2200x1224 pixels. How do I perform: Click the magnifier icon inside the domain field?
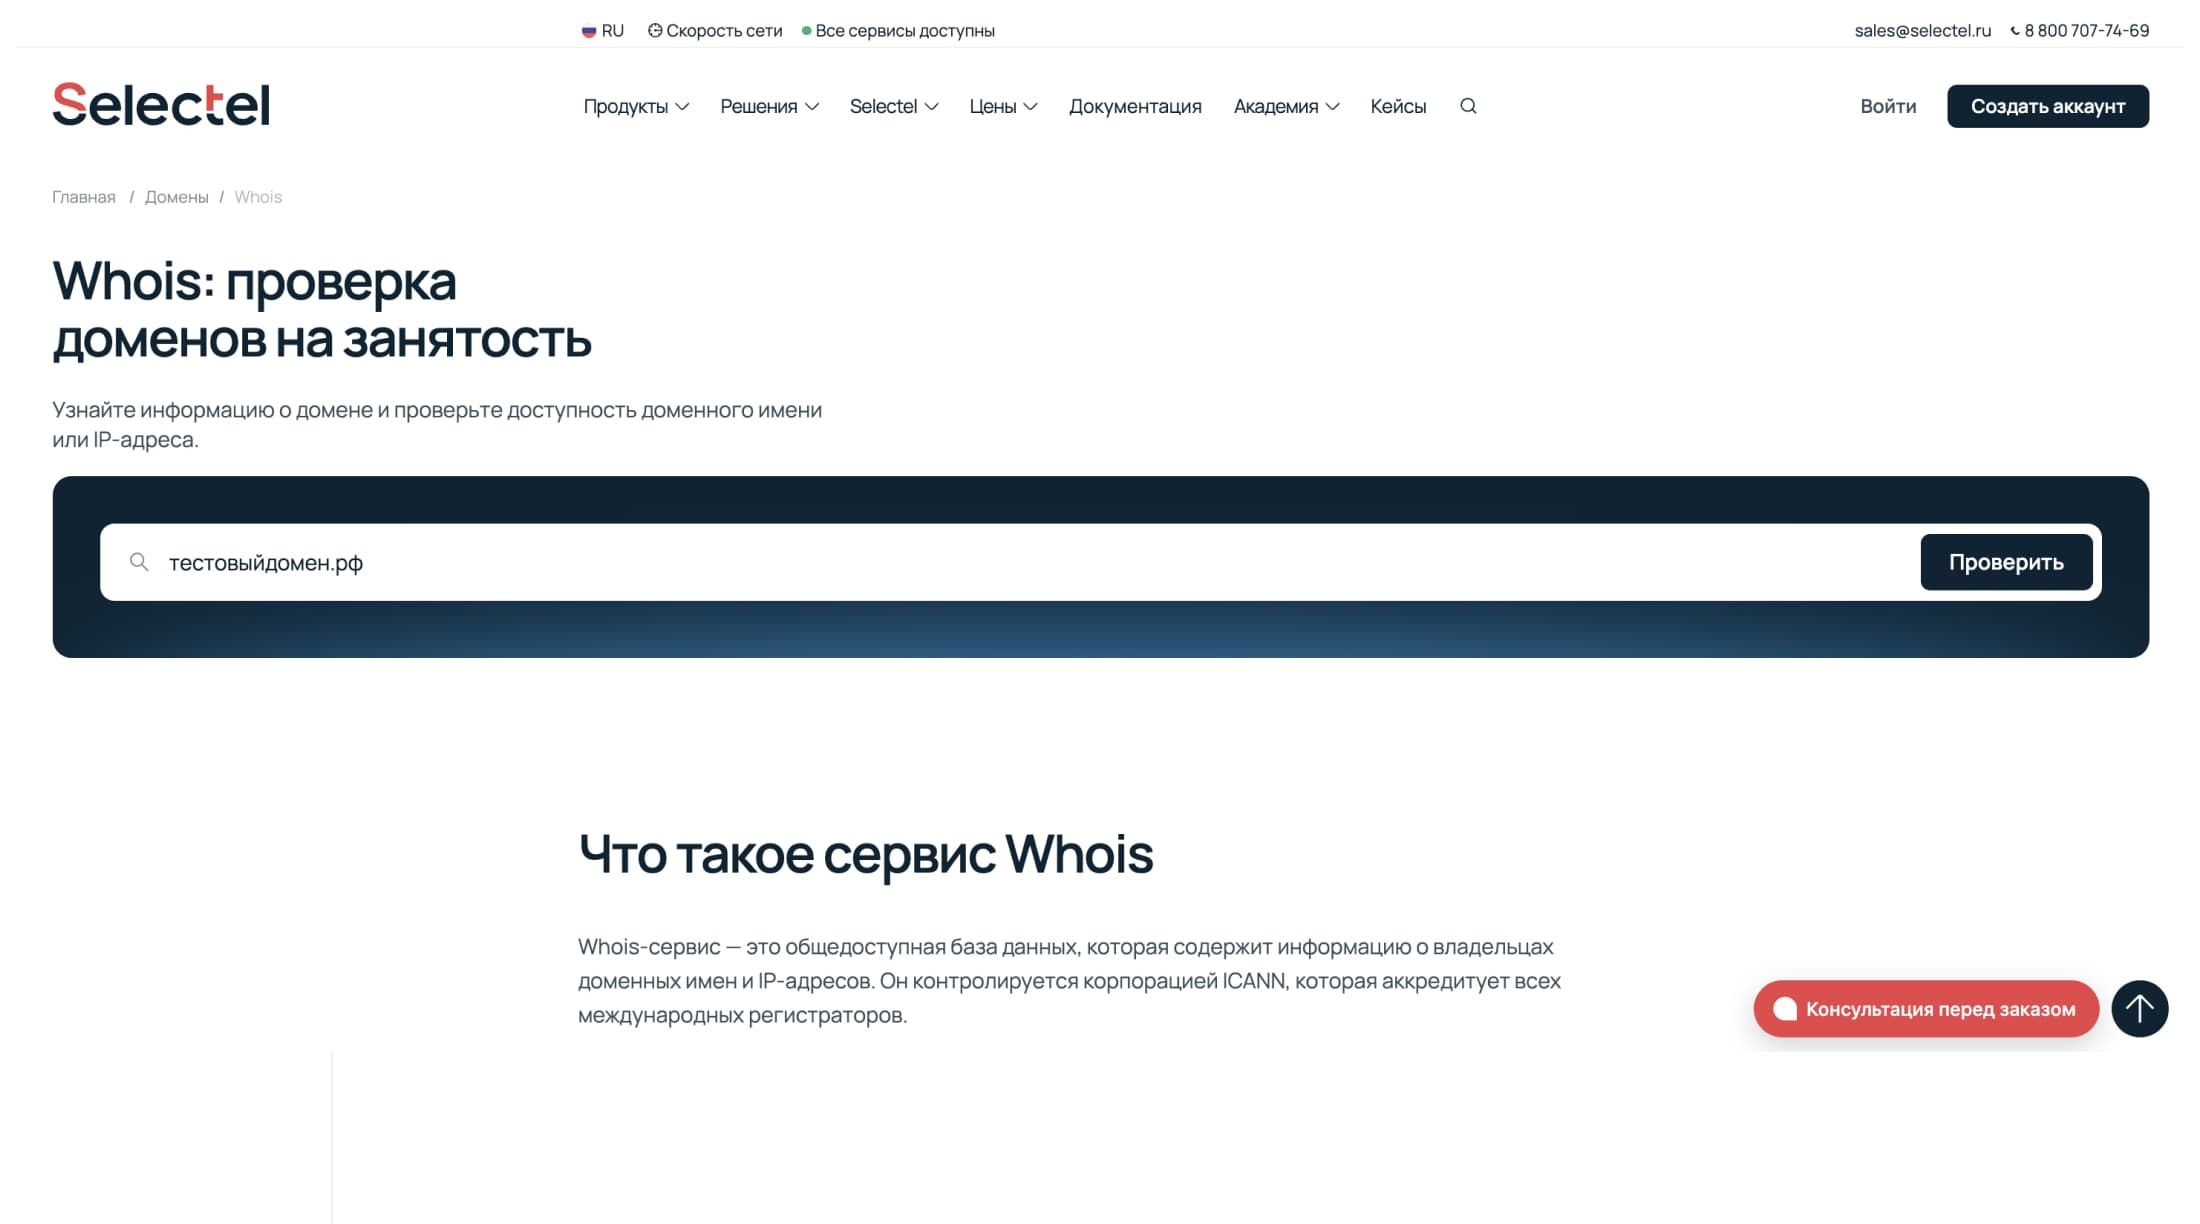pyautogui.click(x=139, y=562)
